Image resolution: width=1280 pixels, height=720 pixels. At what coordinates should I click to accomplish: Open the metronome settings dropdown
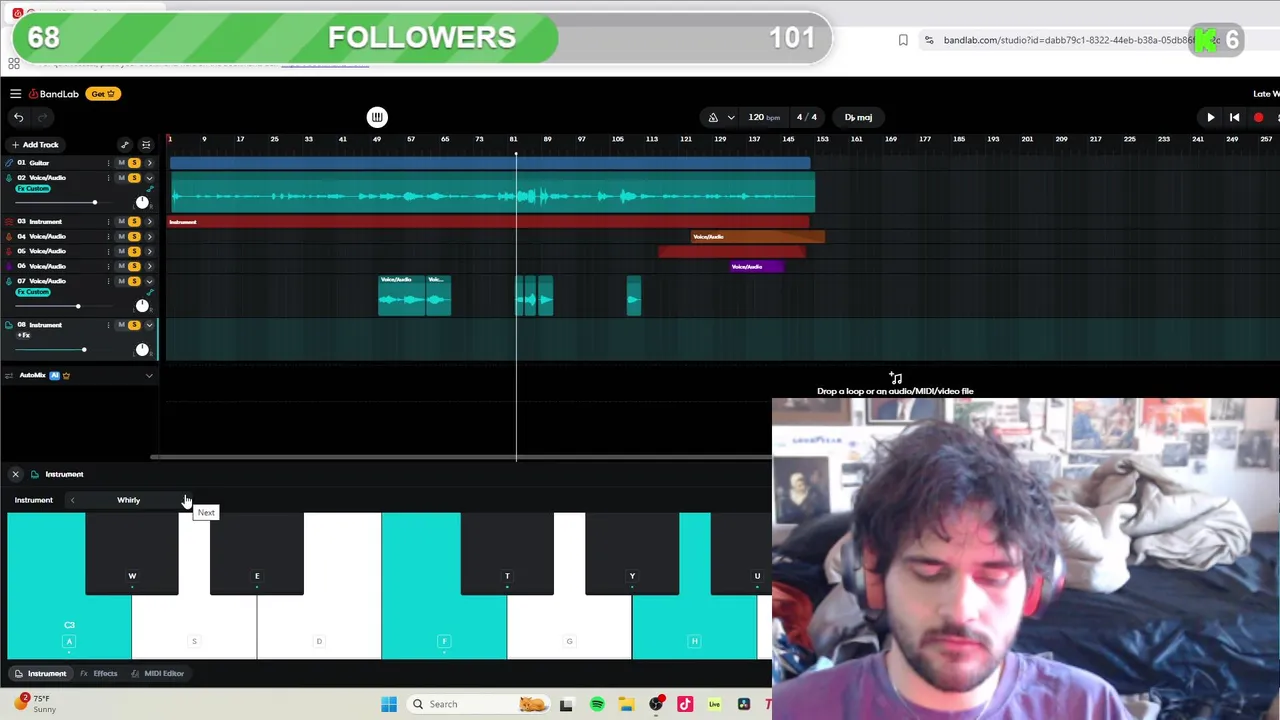[x=731, y=117]
